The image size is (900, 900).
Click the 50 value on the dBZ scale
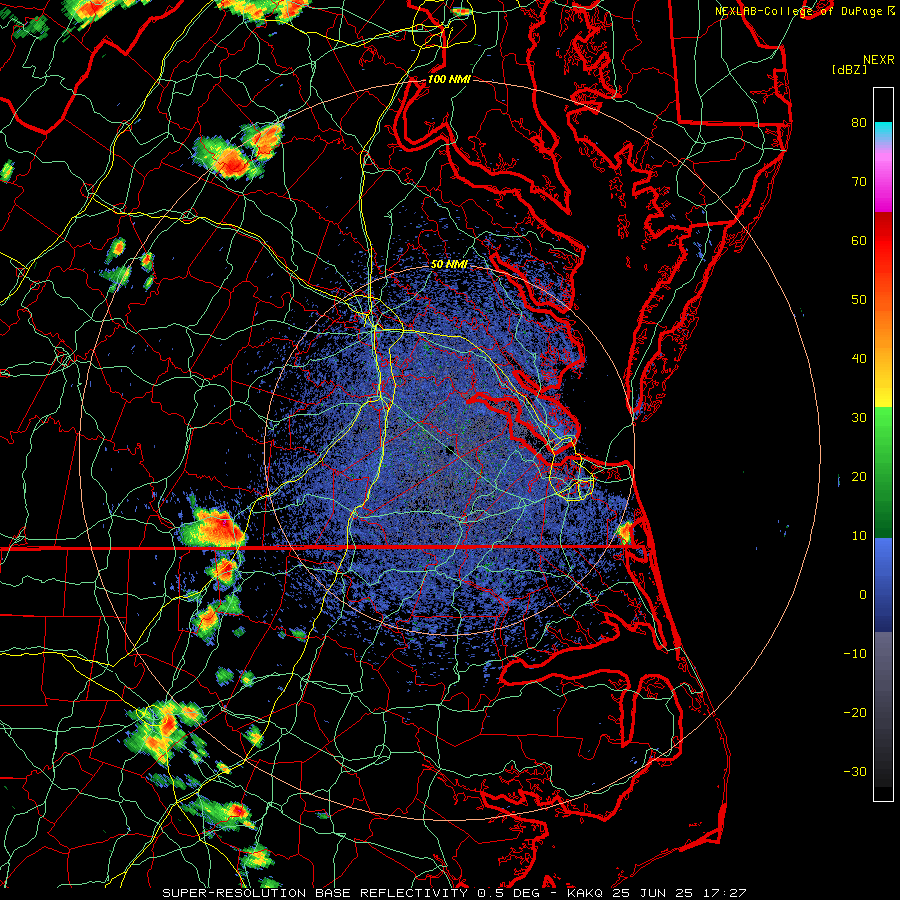pos(859,300)
